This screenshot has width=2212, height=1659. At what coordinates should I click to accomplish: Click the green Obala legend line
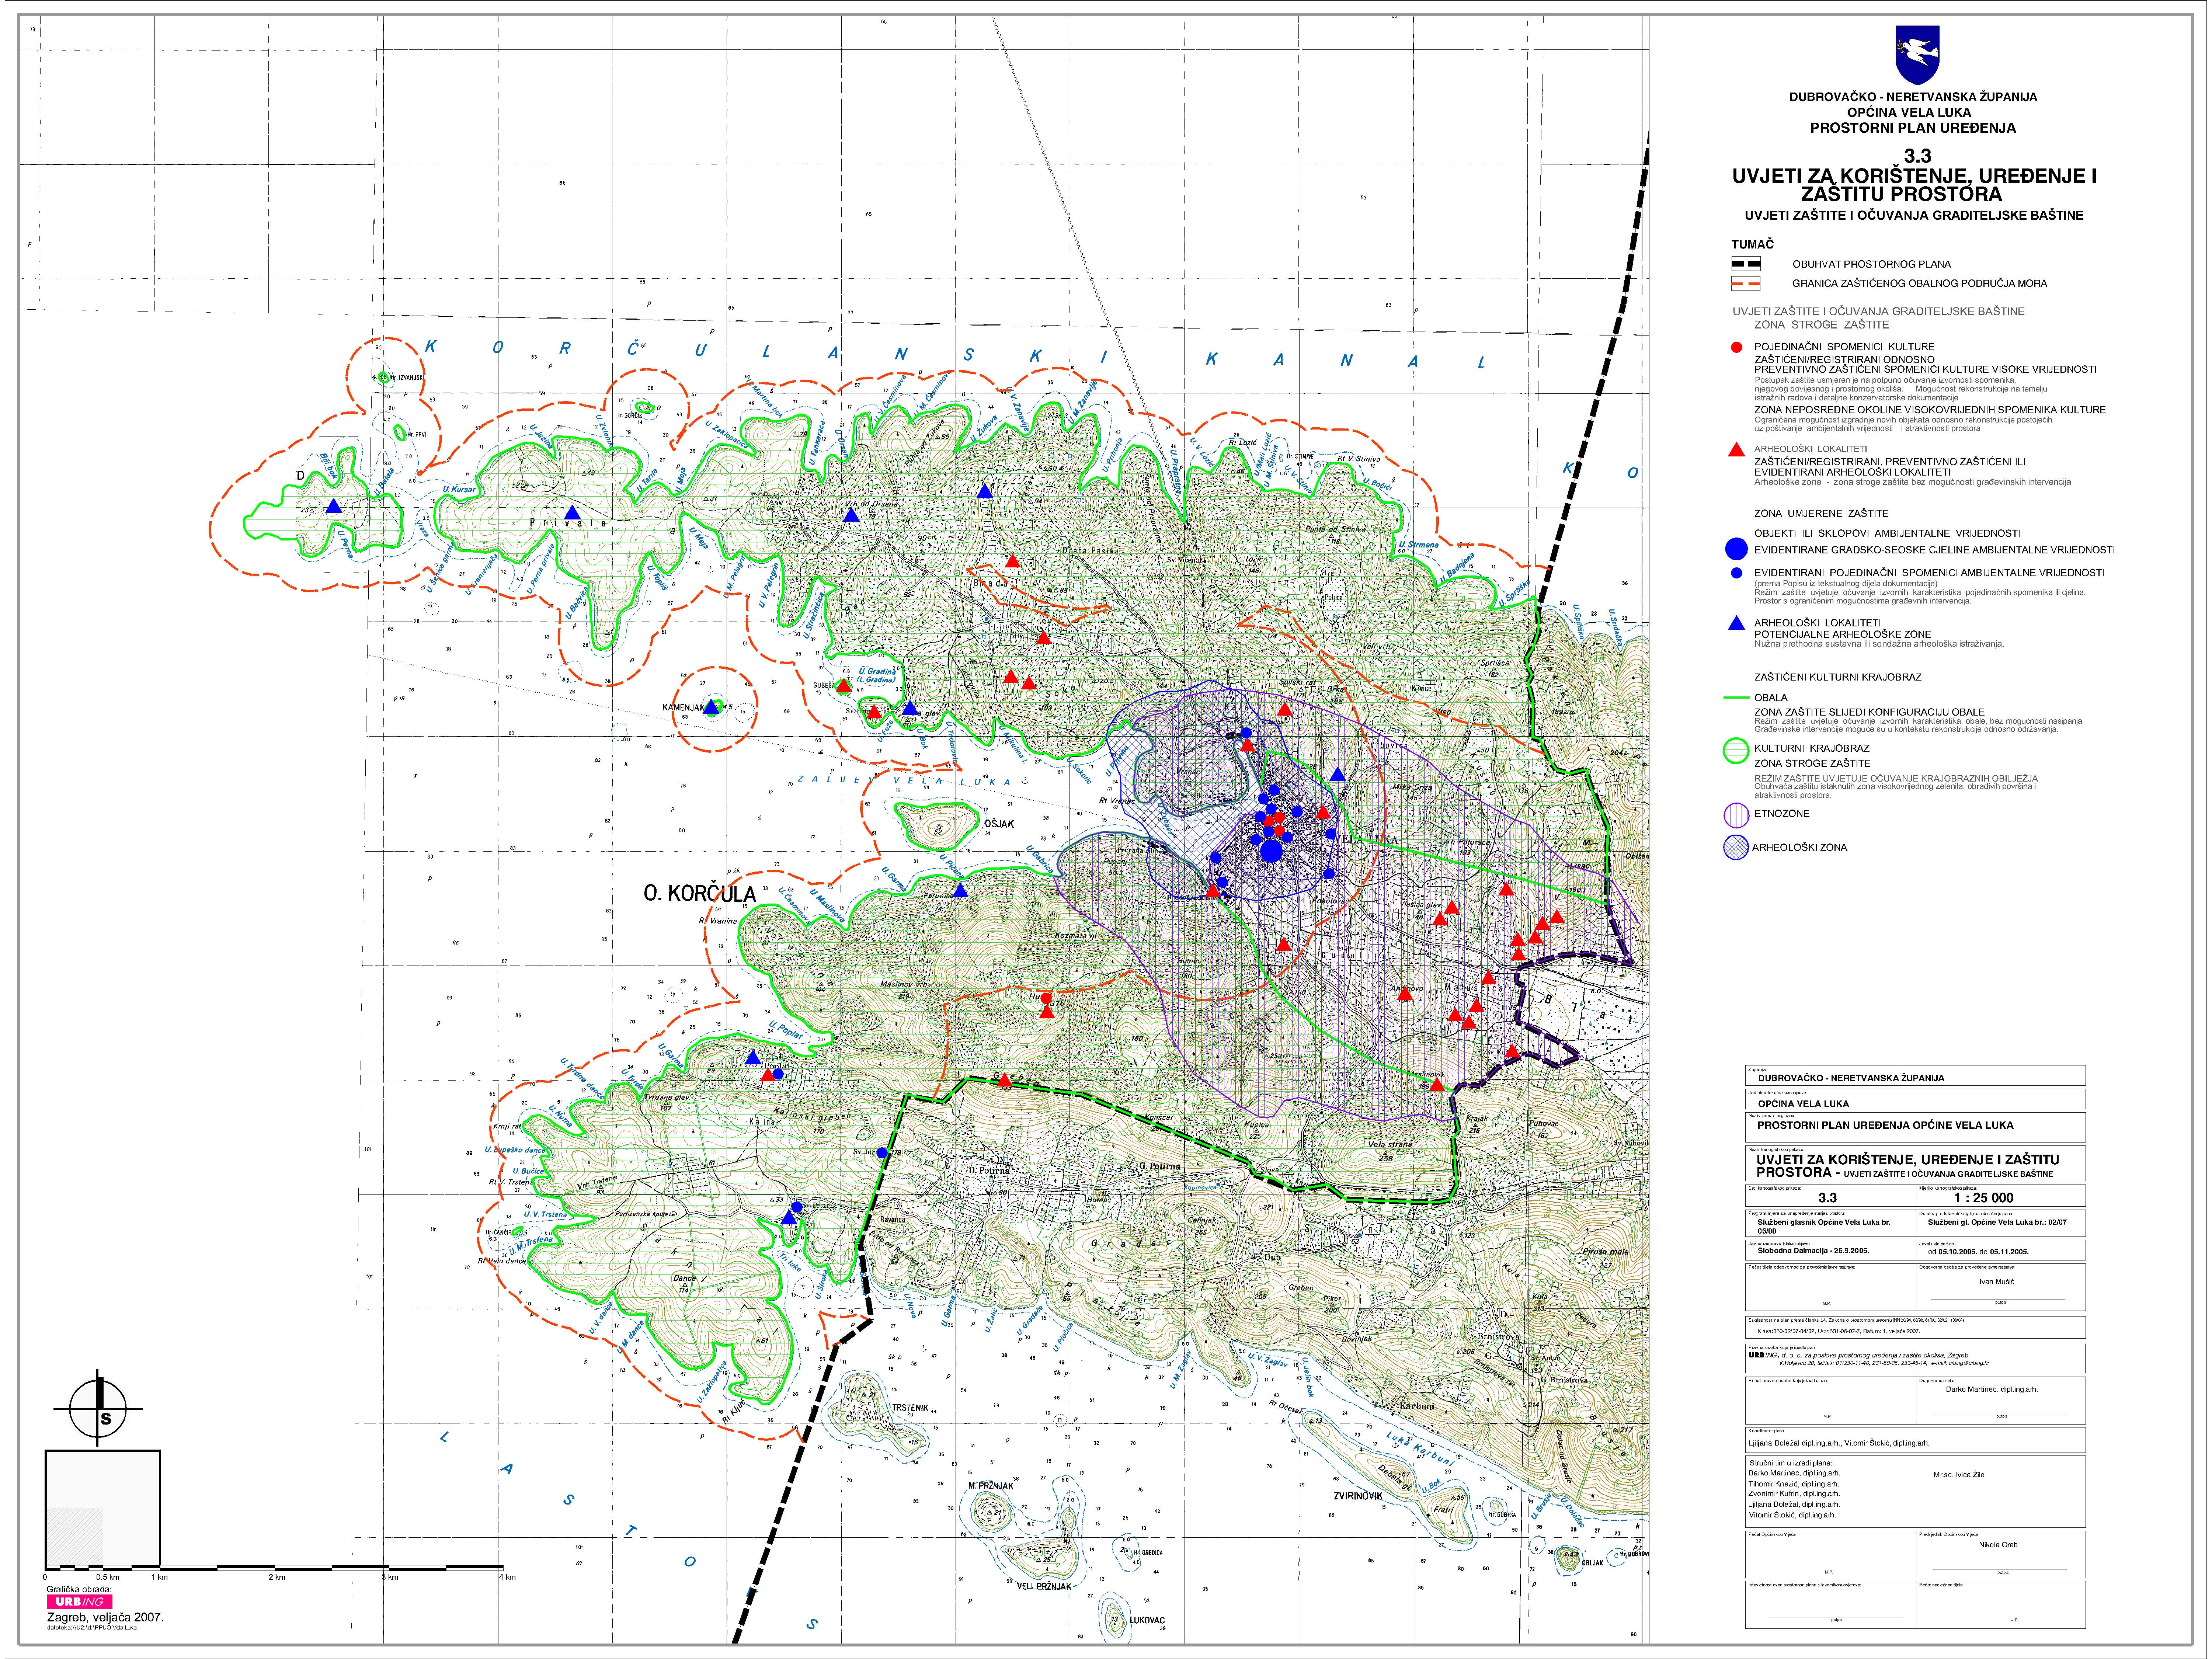1738,698
